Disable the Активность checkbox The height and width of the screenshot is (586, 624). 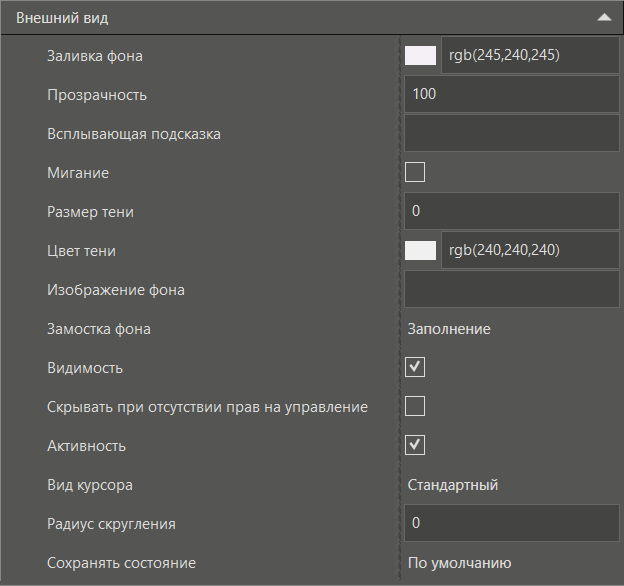[415, 446]
